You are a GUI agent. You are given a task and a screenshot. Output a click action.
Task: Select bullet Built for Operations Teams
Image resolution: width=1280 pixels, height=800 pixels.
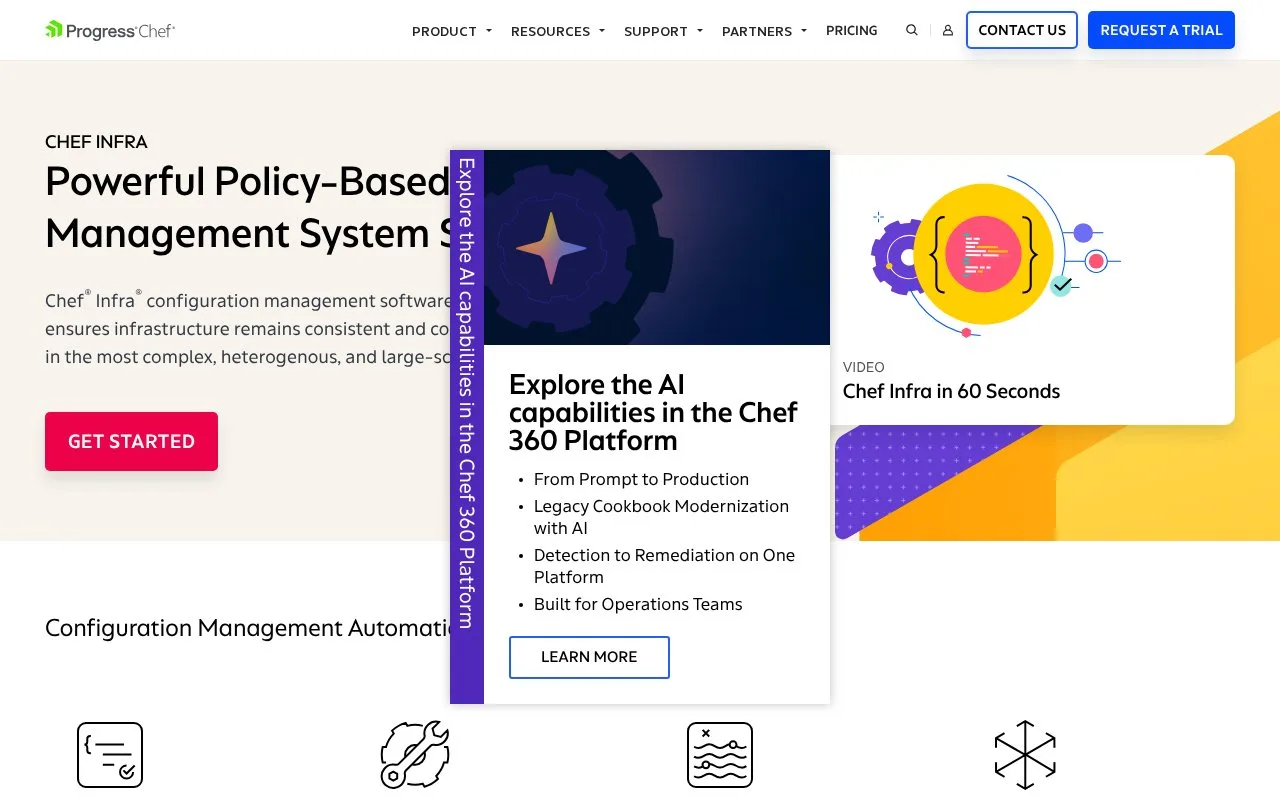click(x=638, y=604)
